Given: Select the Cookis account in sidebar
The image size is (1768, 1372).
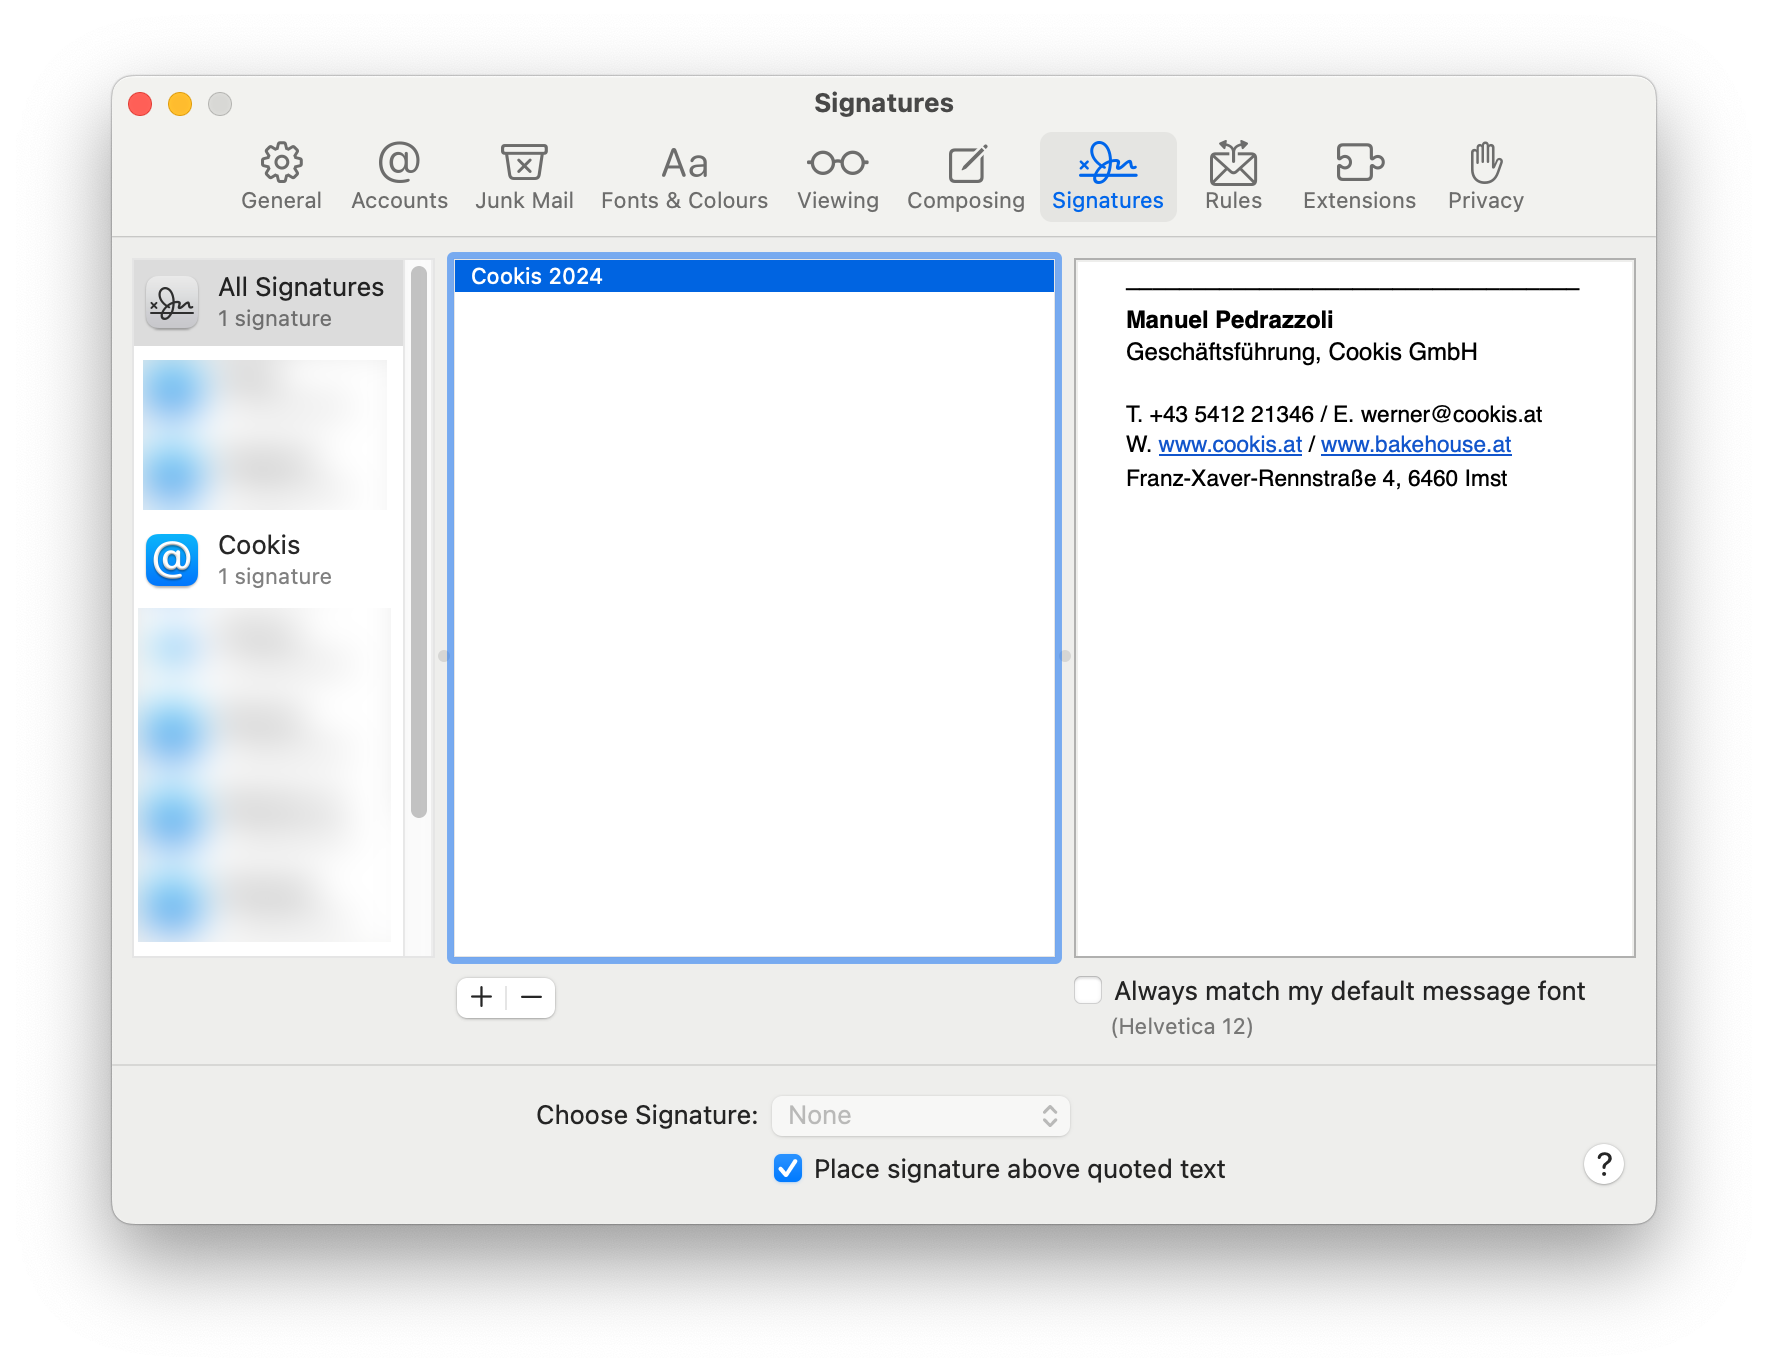Looking at the screenshot, I should point(268,559).
